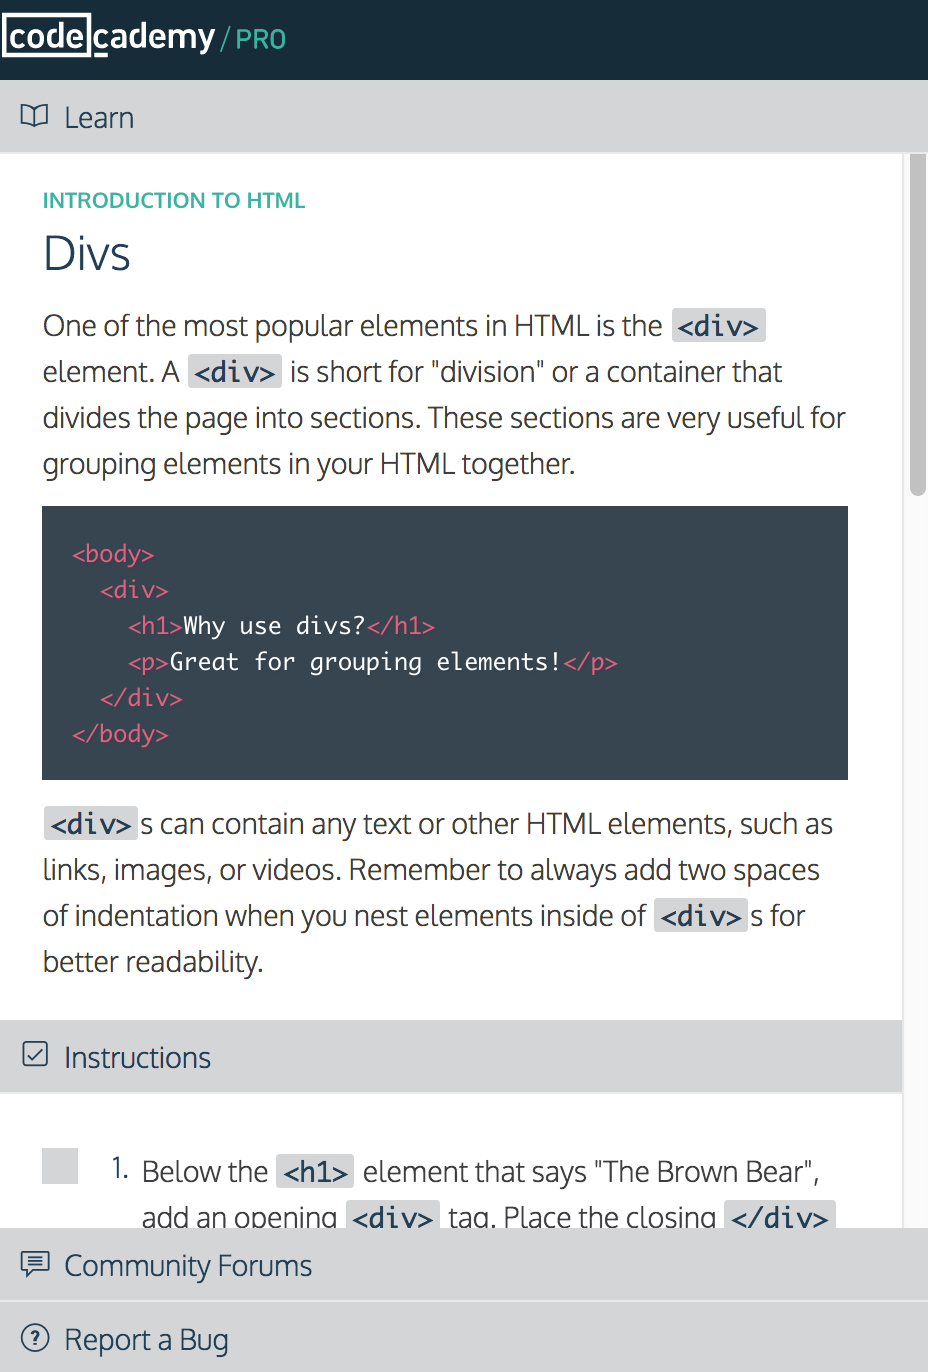Collapse the Learn section header

(x=99, y=118)
